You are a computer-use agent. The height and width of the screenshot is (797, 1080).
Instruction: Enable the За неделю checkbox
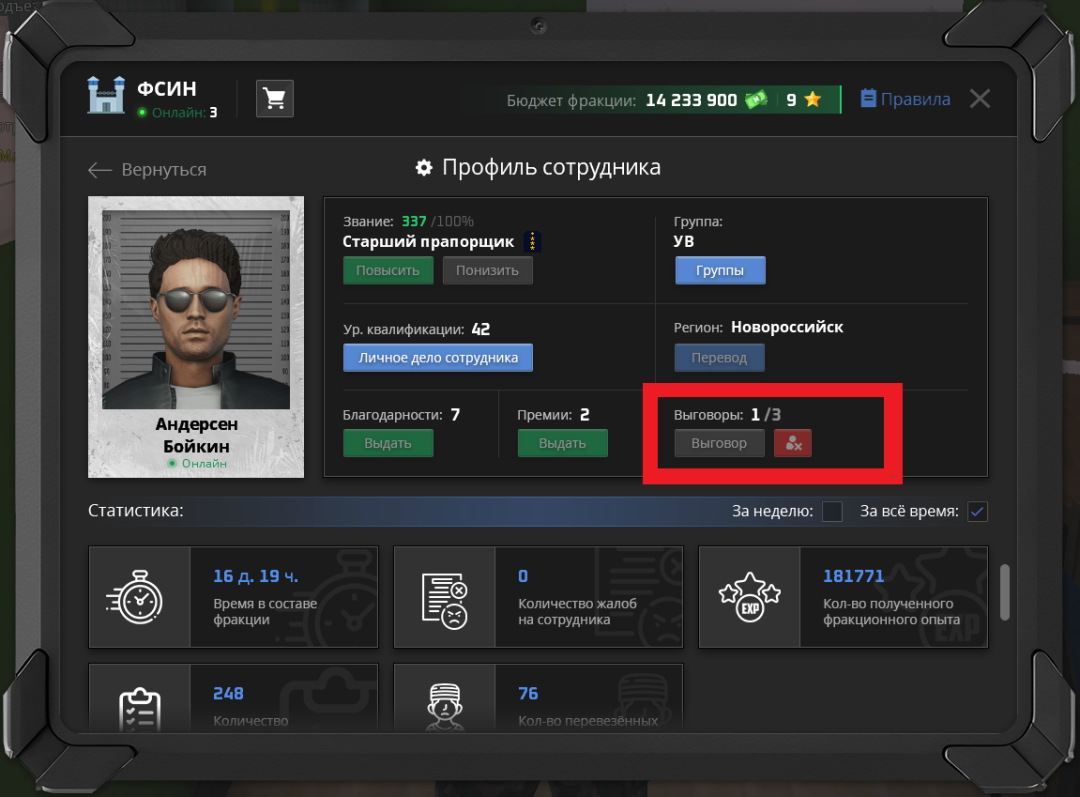click(x=832, y=512)
